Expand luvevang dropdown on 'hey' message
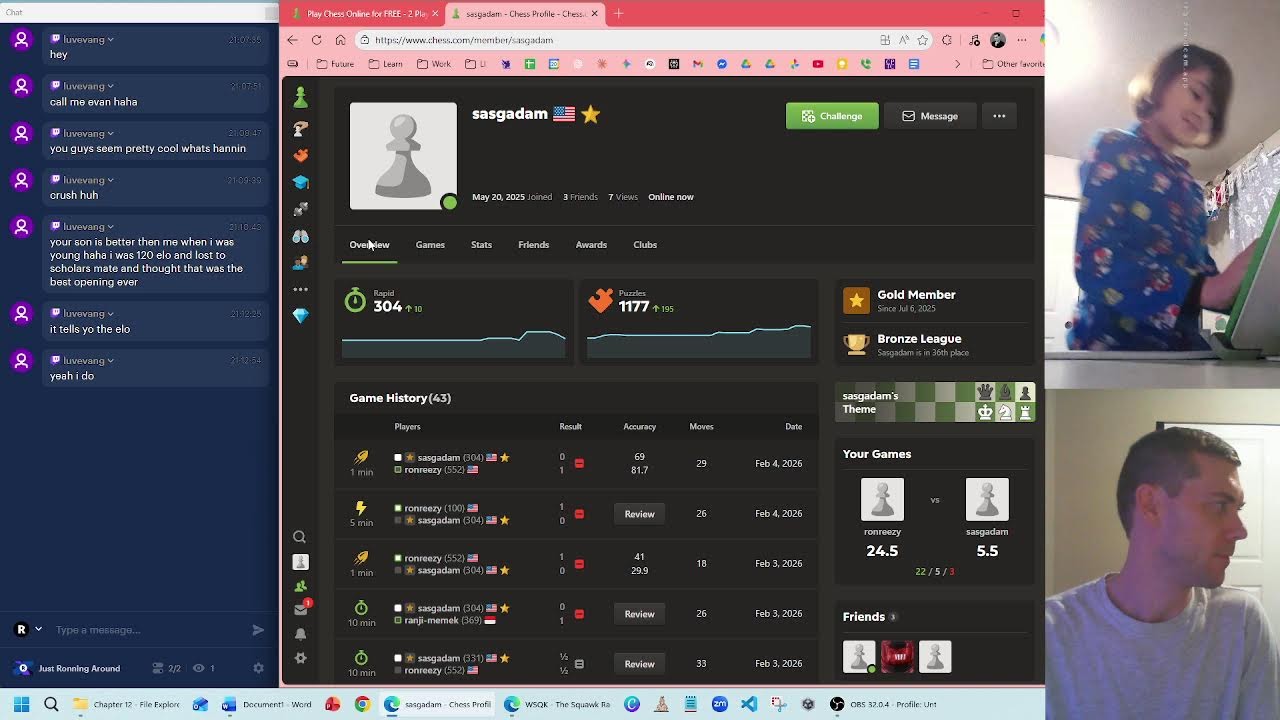 pyautogui.click(x=110, y=39)
